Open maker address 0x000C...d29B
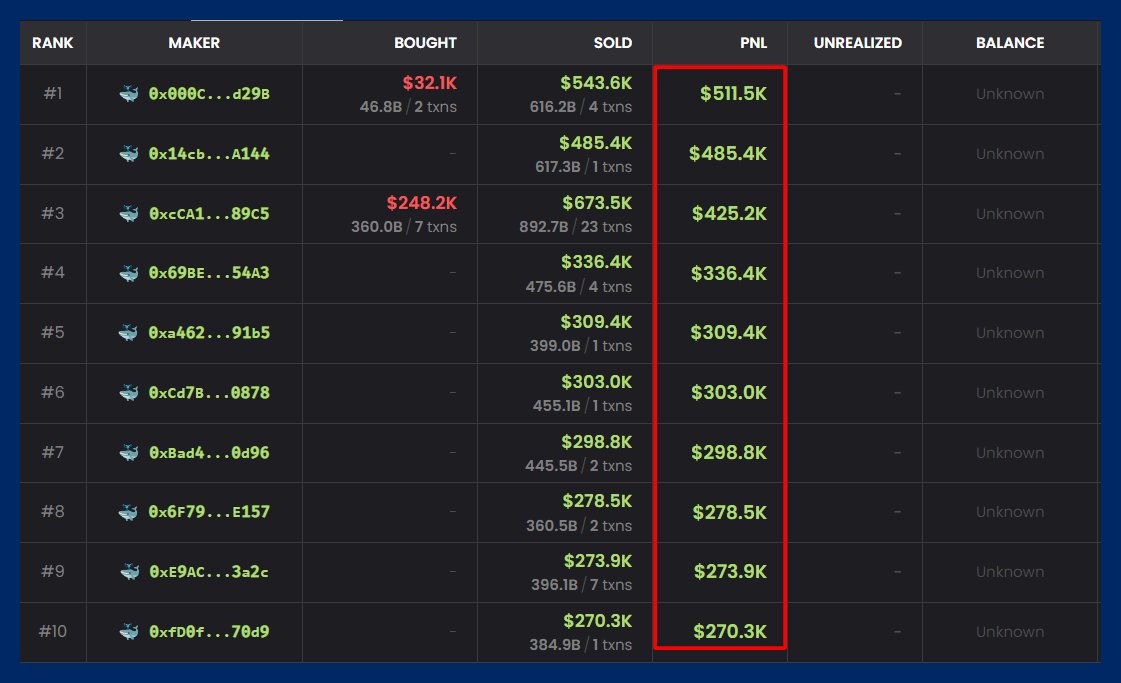The width and height of the screenshot is (1121, 683). 209,94
